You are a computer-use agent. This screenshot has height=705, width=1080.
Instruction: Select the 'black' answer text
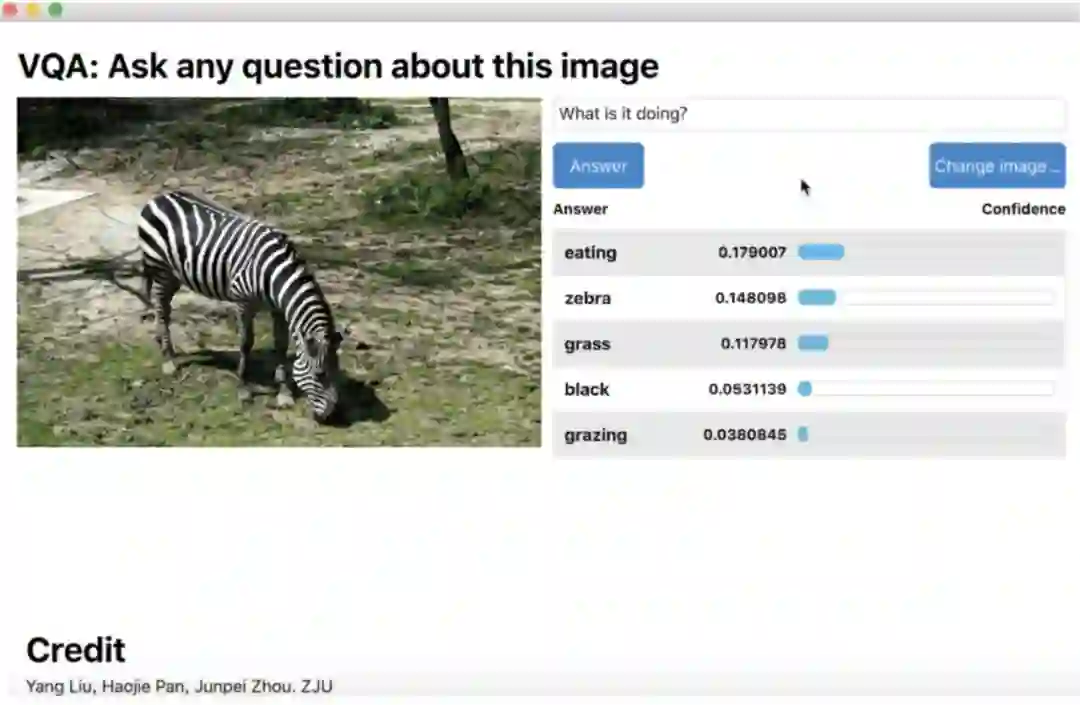(x=587, y=389)
